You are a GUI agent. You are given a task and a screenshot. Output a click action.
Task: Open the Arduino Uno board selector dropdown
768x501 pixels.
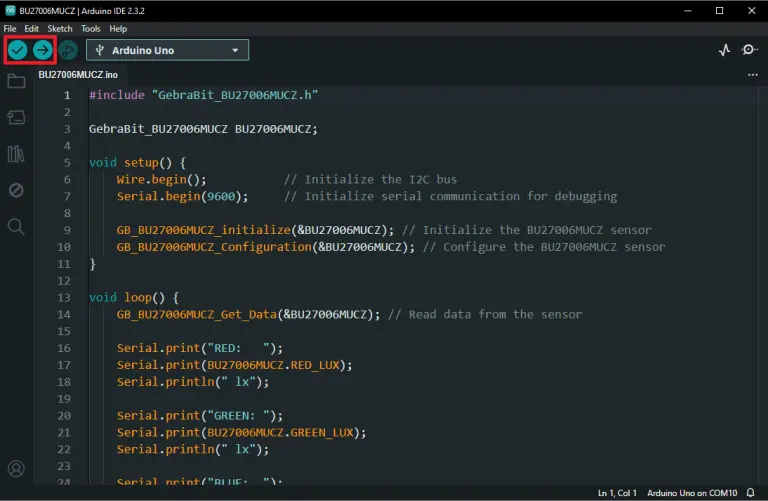(168, 50)
